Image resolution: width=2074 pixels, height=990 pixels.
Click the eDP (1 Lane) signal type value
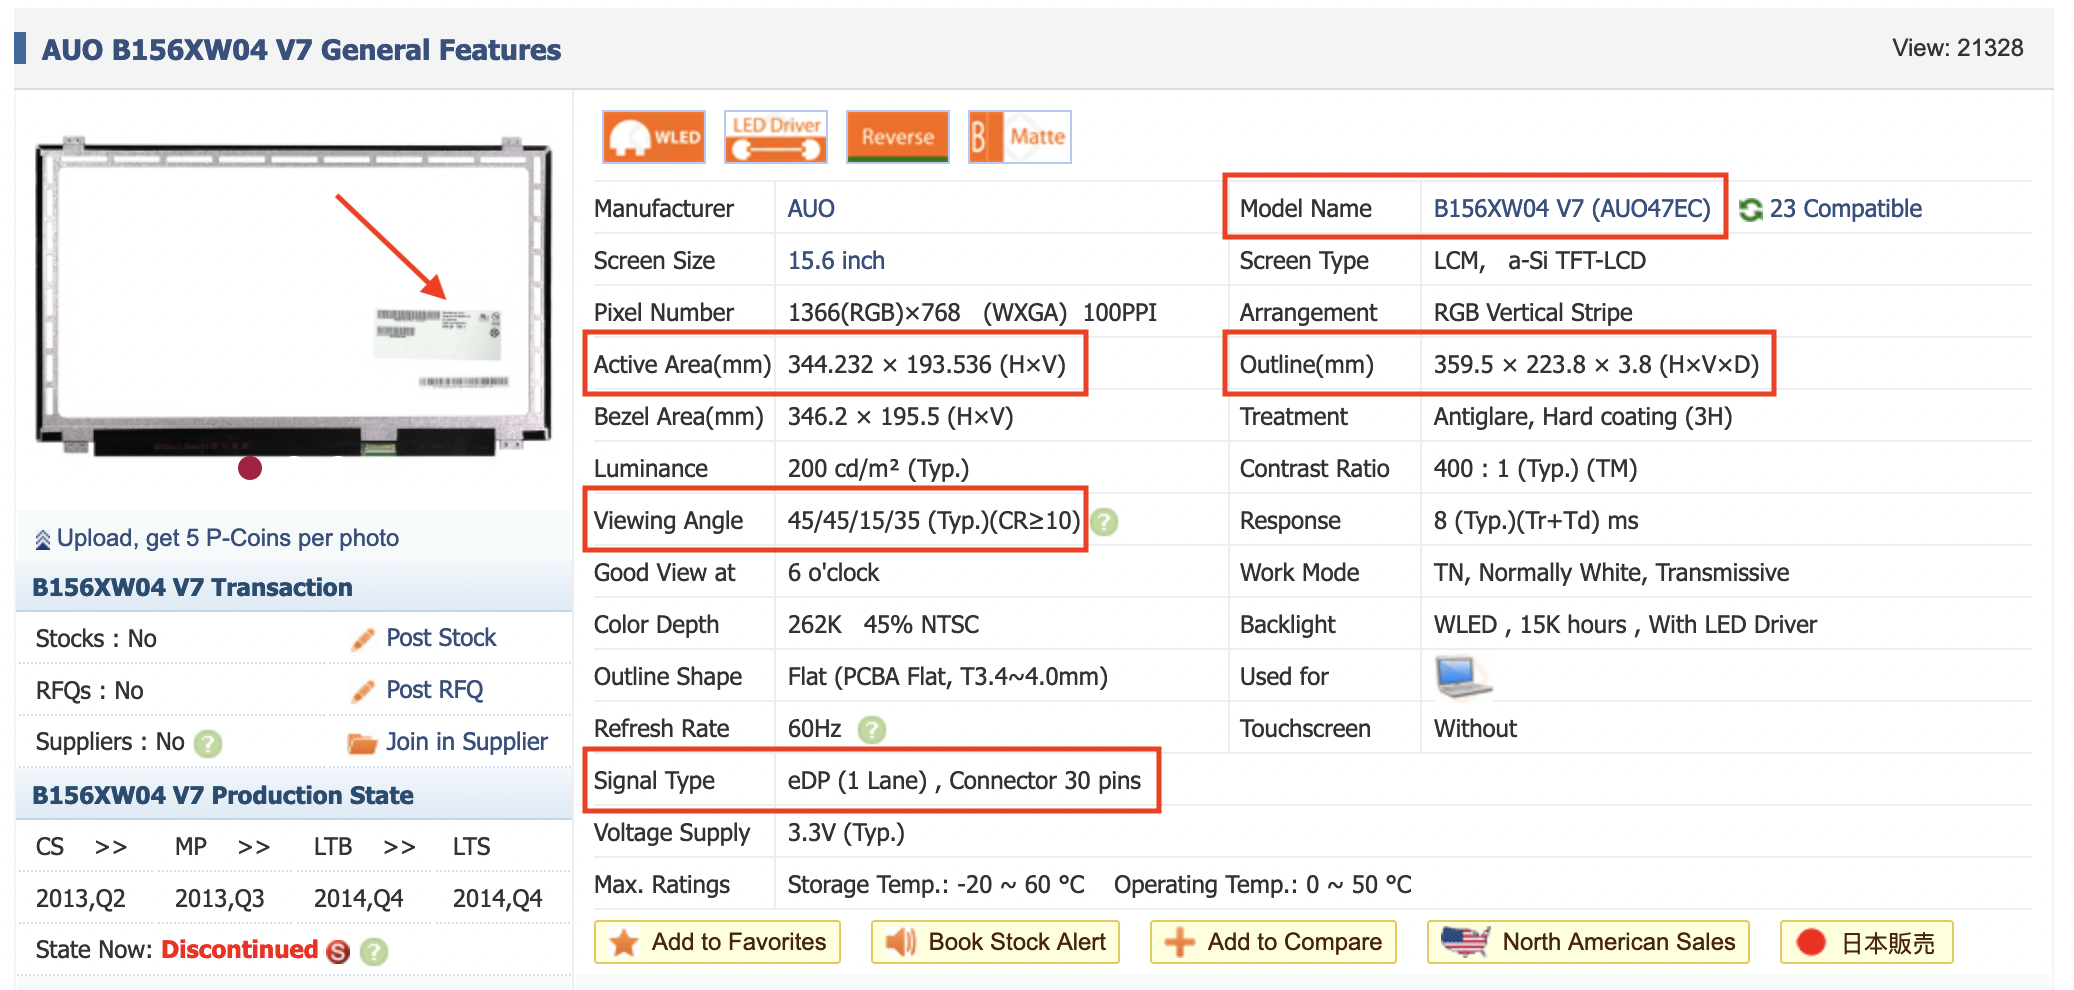coord(964,780)
